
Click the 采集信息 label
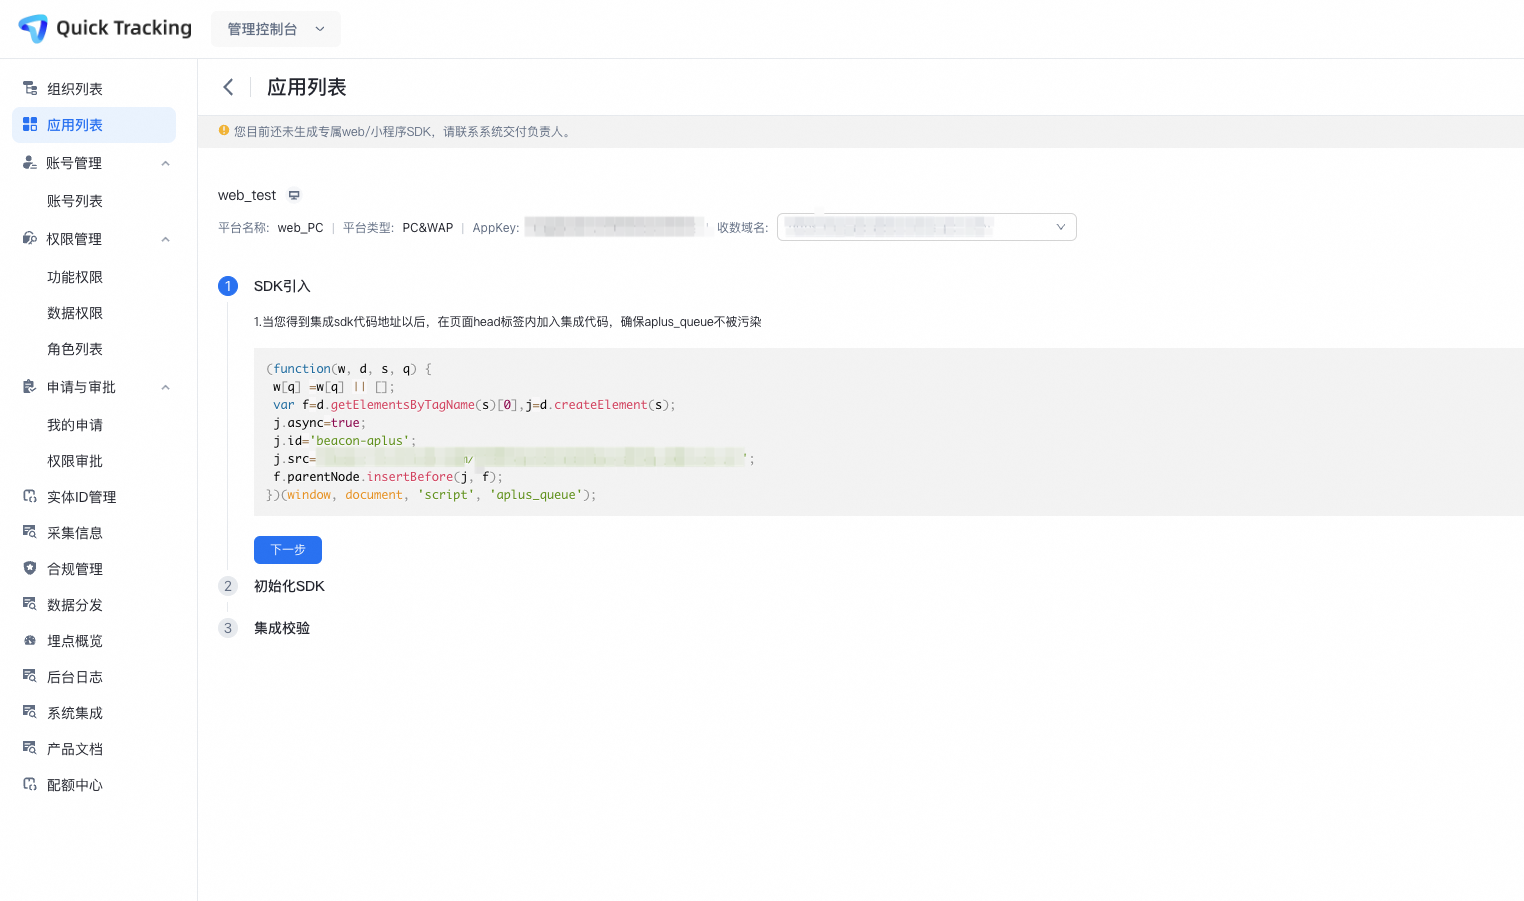click(x=75, y=533)
